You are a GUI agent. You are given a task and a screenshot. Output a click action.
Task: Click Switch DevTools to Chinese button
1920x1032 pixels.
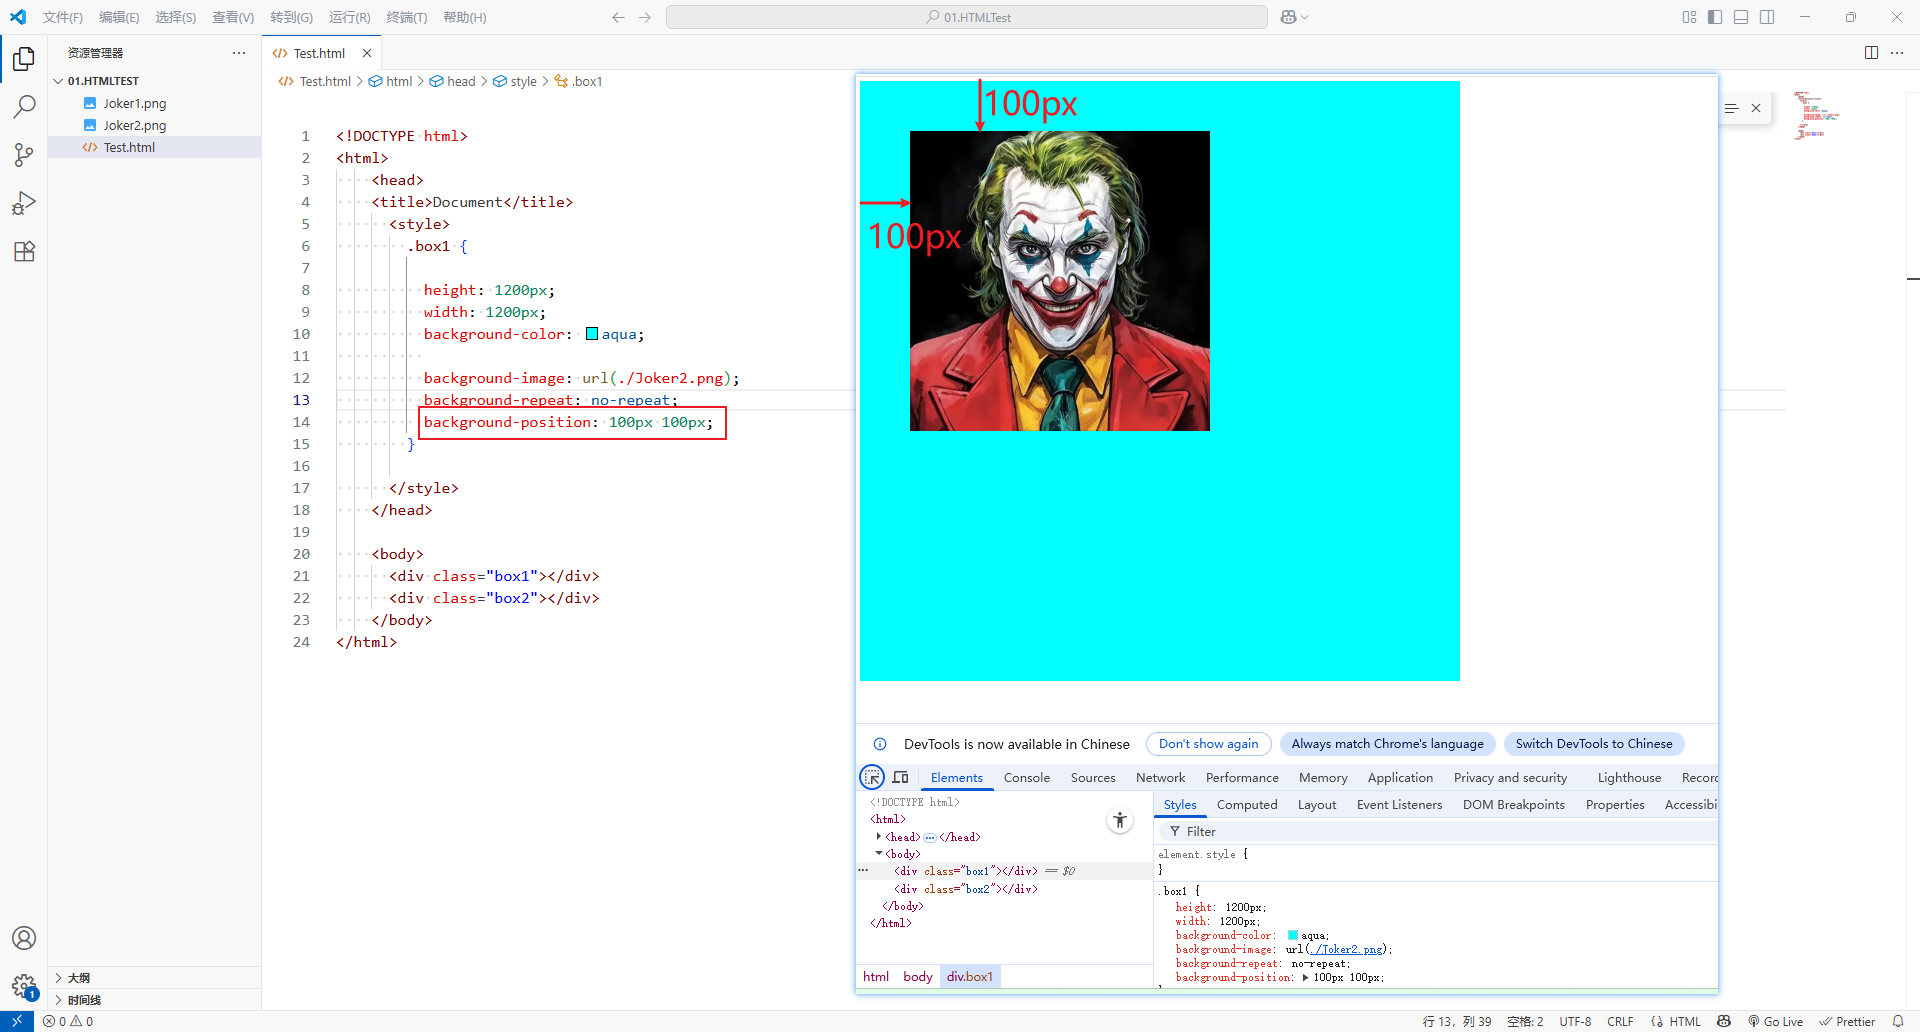(1594, 744)
